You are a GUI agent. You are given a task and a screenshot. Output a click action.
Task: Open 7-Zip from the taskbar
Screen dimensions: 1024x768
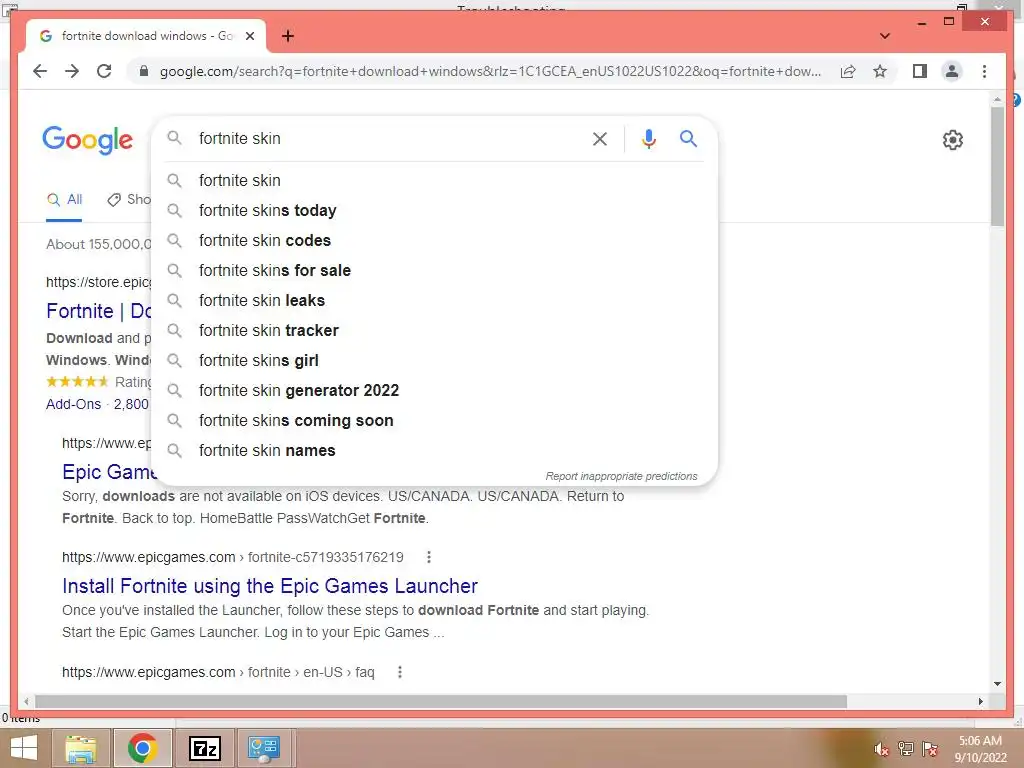click(x=205, y=748)
